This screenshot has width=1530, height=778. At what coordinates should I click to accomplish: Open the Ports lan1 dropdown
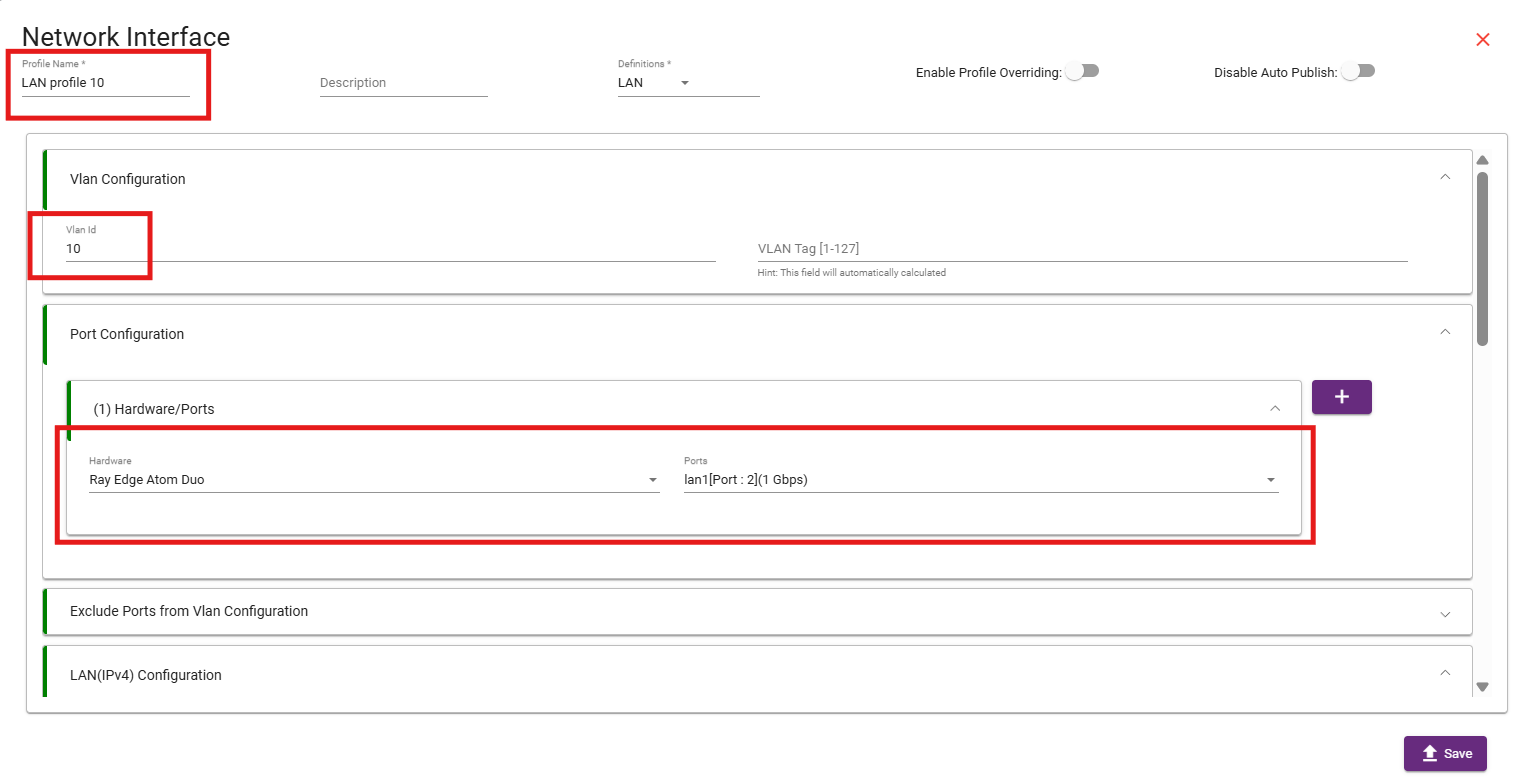[981, 480]
